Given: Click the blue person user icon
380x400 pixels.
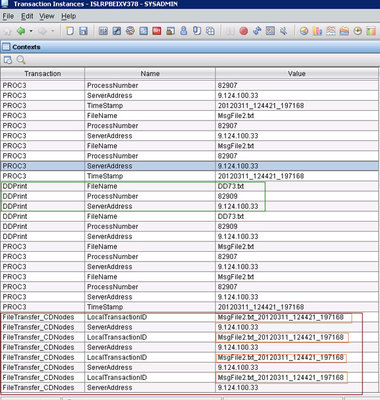Looking at the screenshot, I should (184, 31).
